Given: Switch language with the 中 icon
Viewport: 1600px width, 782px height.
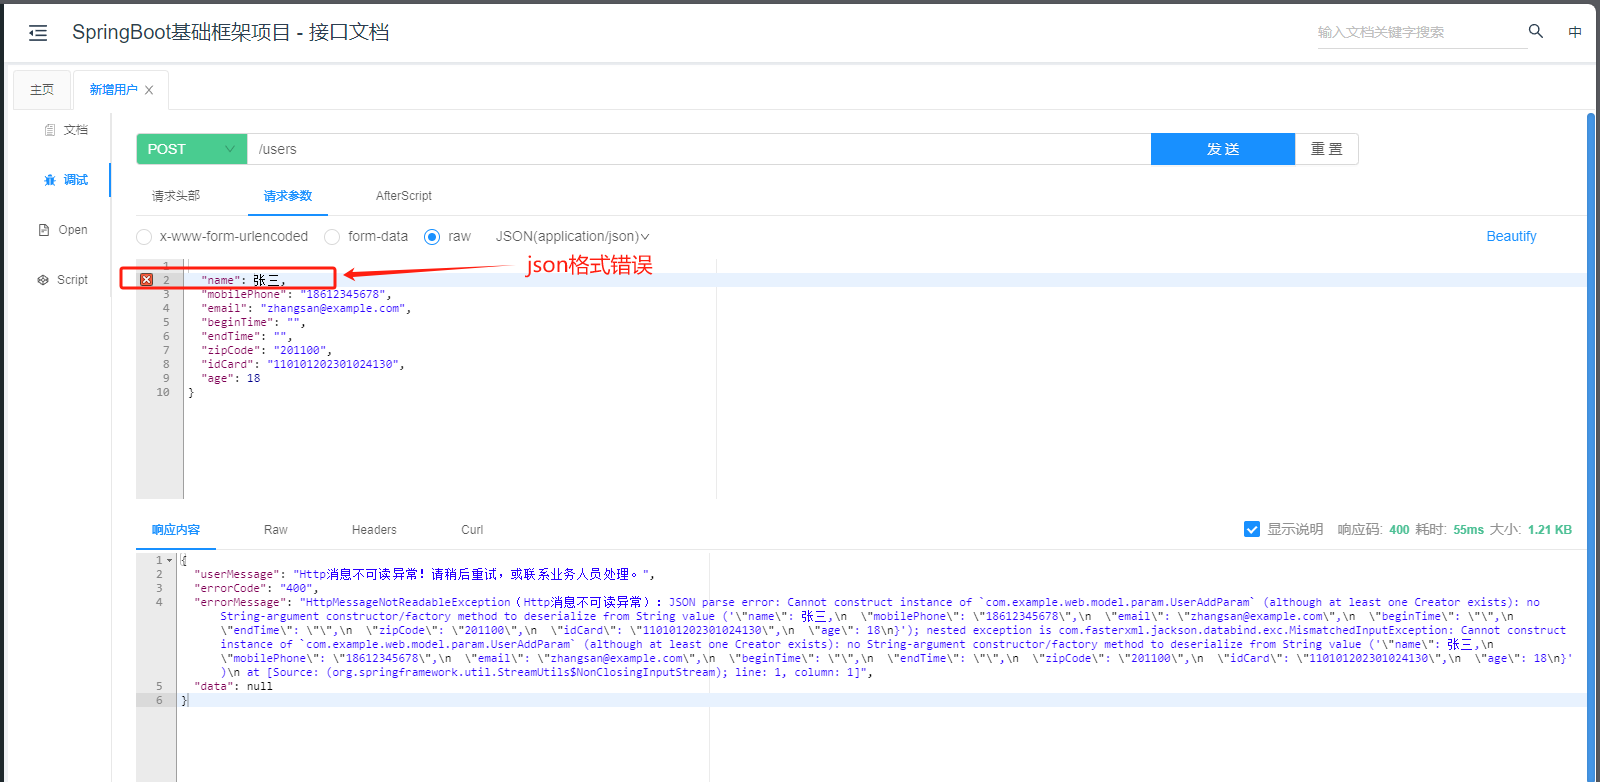Looking at the screenshot, I should (1575, 32).
